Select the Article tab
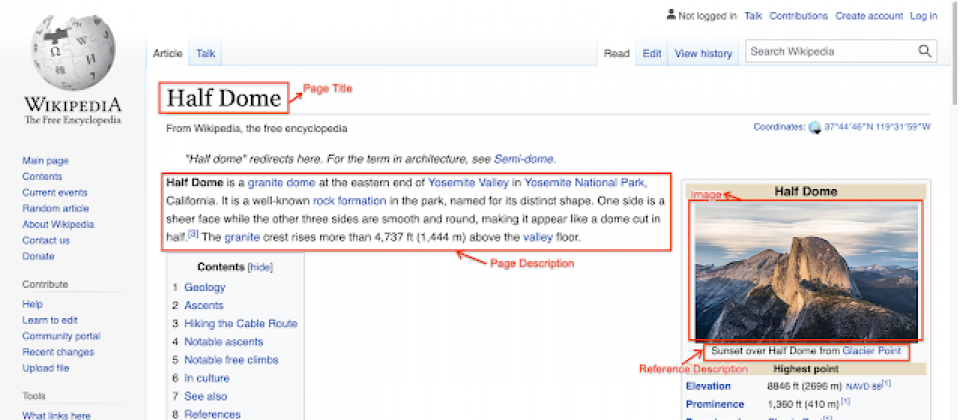960x420 pixels. pos(168,53)
